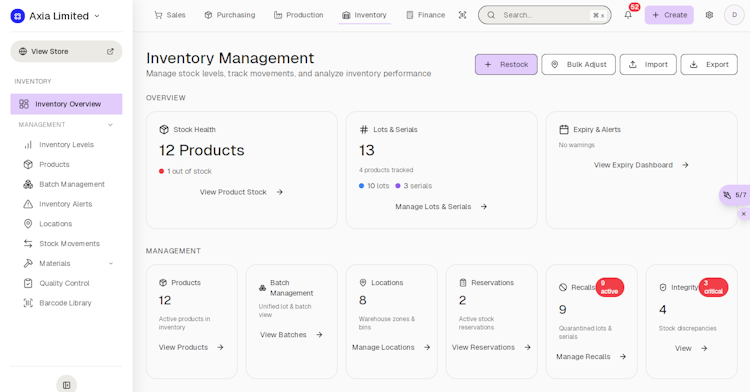Open View Batches link

[x=291, y=335]
